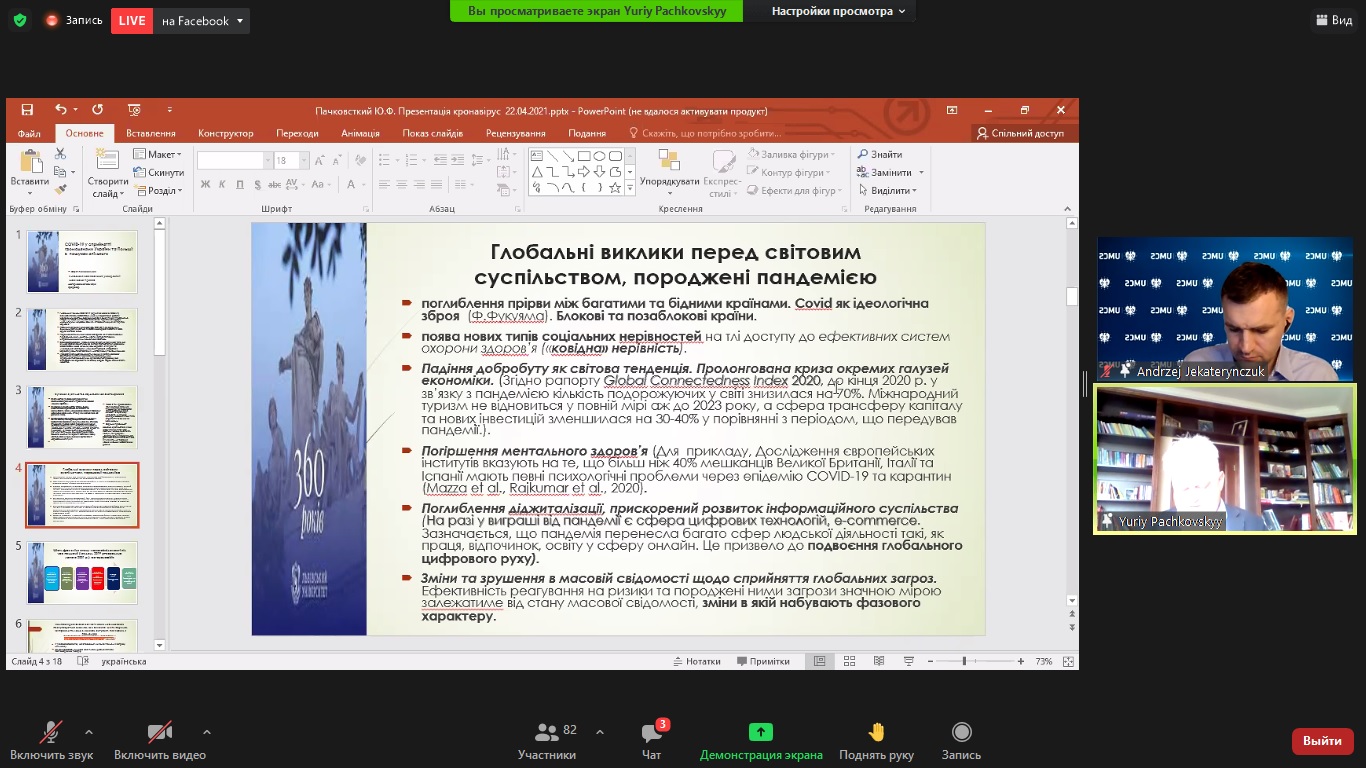The image size is (1366, 768).
Task: Click Створити слайд new slide button
Action: (108, 172)
